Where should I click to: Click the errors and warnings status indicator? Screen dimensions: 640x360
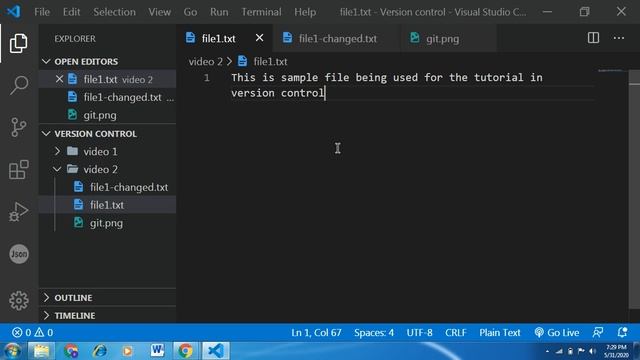pyautogui.click(x=33, y=332)
